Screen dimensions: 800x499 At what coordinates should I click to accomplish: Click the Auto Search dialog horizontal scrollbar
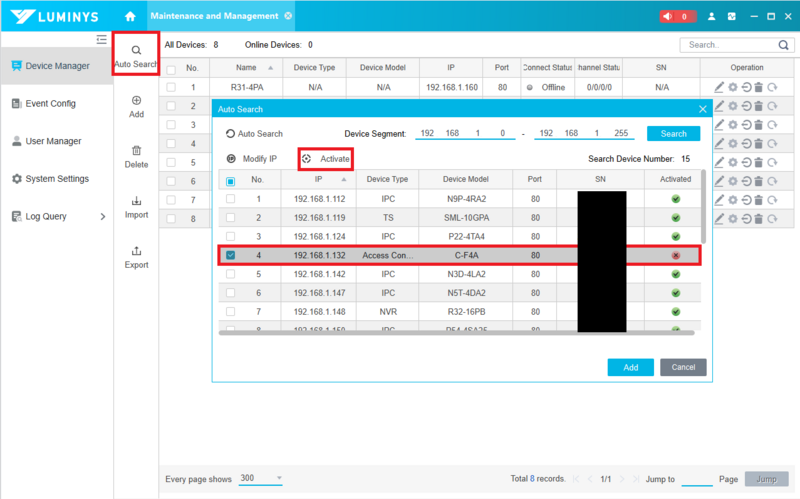click(x=457, y=333)
